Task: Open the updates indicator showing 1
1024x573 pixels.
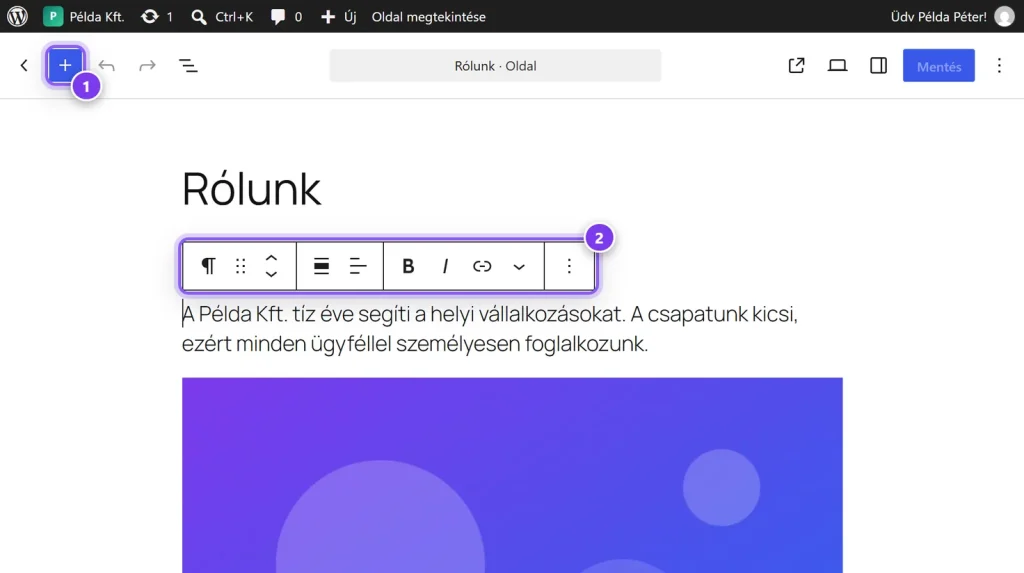Action: (157, 16)
